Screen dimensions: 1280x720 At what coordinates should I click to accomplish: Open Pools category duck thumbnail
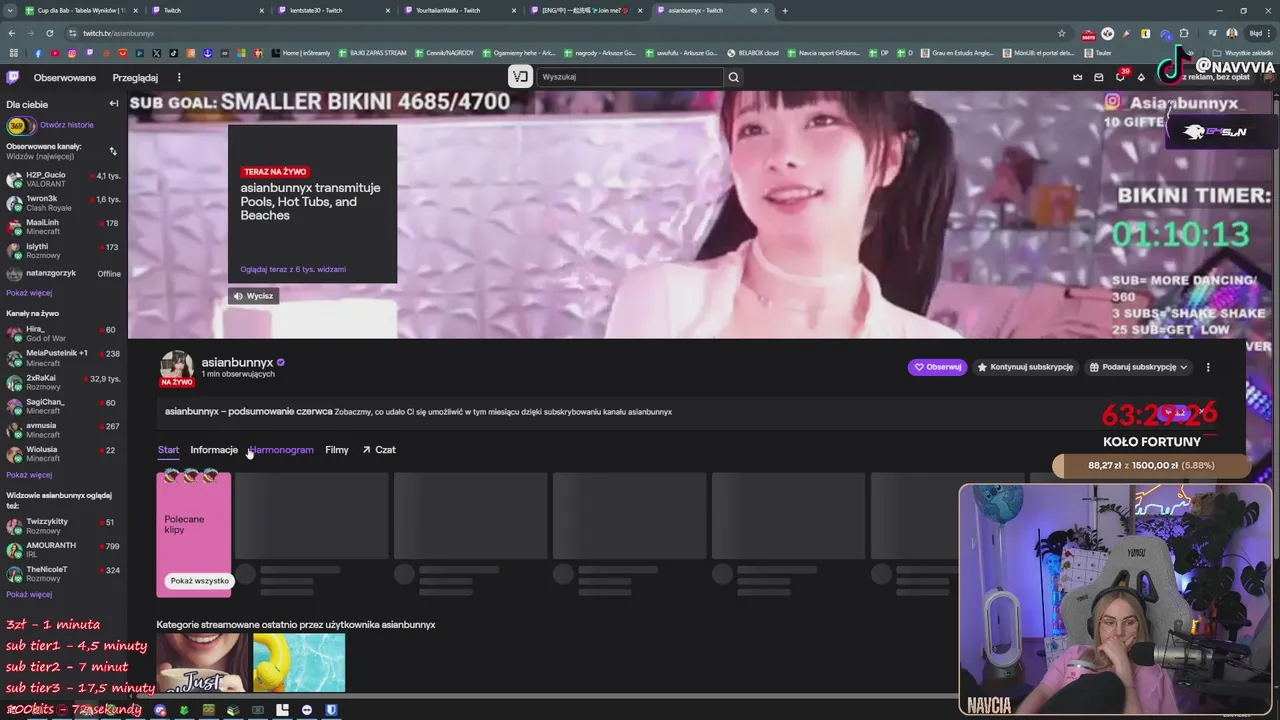(299, 663)
